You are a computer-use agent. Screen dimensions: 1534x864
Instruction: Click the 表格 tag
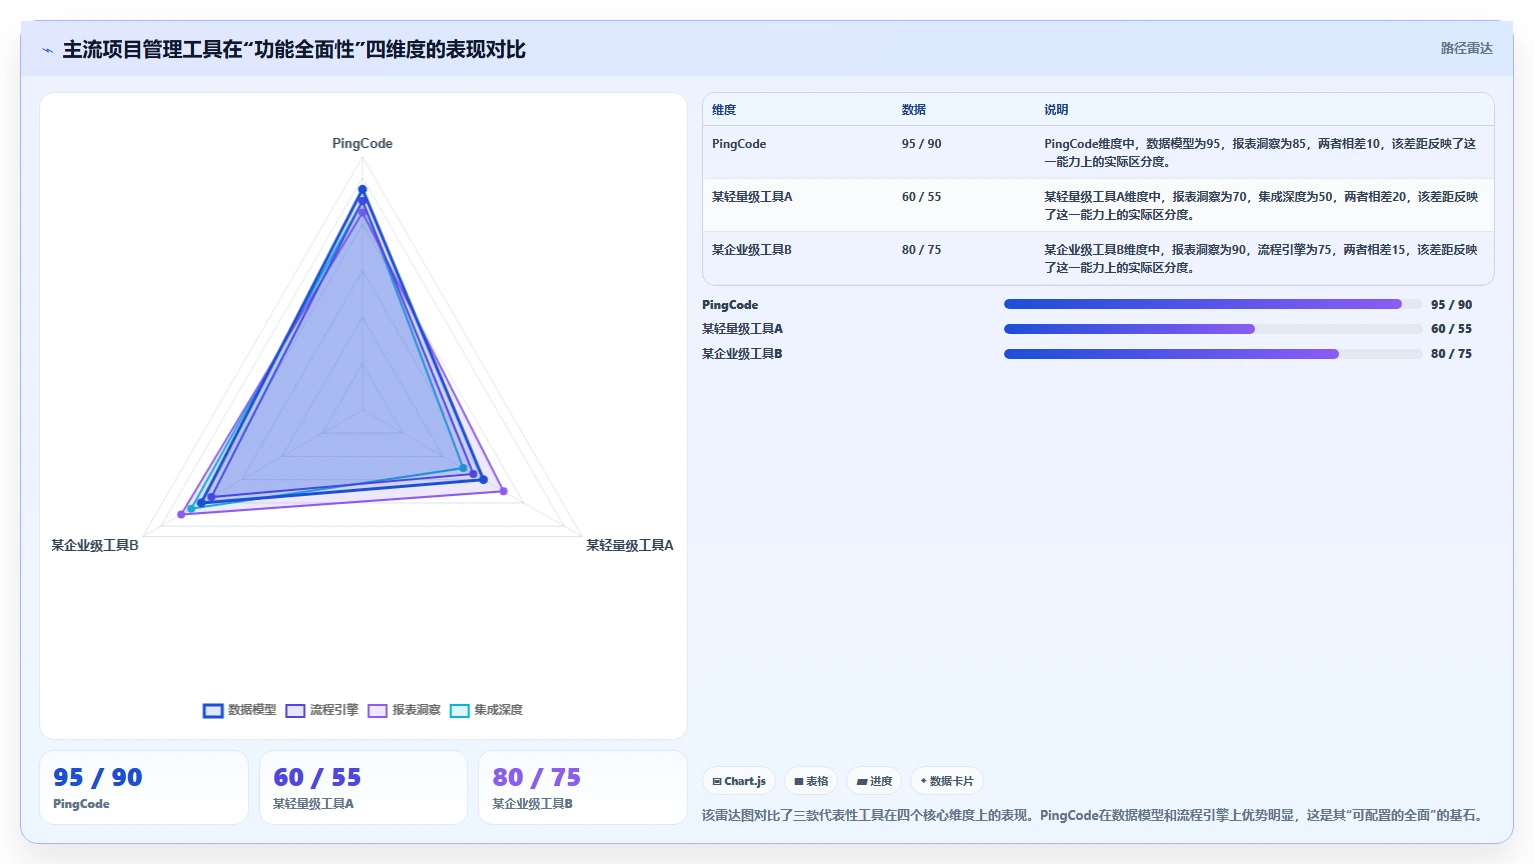(811, 781)
